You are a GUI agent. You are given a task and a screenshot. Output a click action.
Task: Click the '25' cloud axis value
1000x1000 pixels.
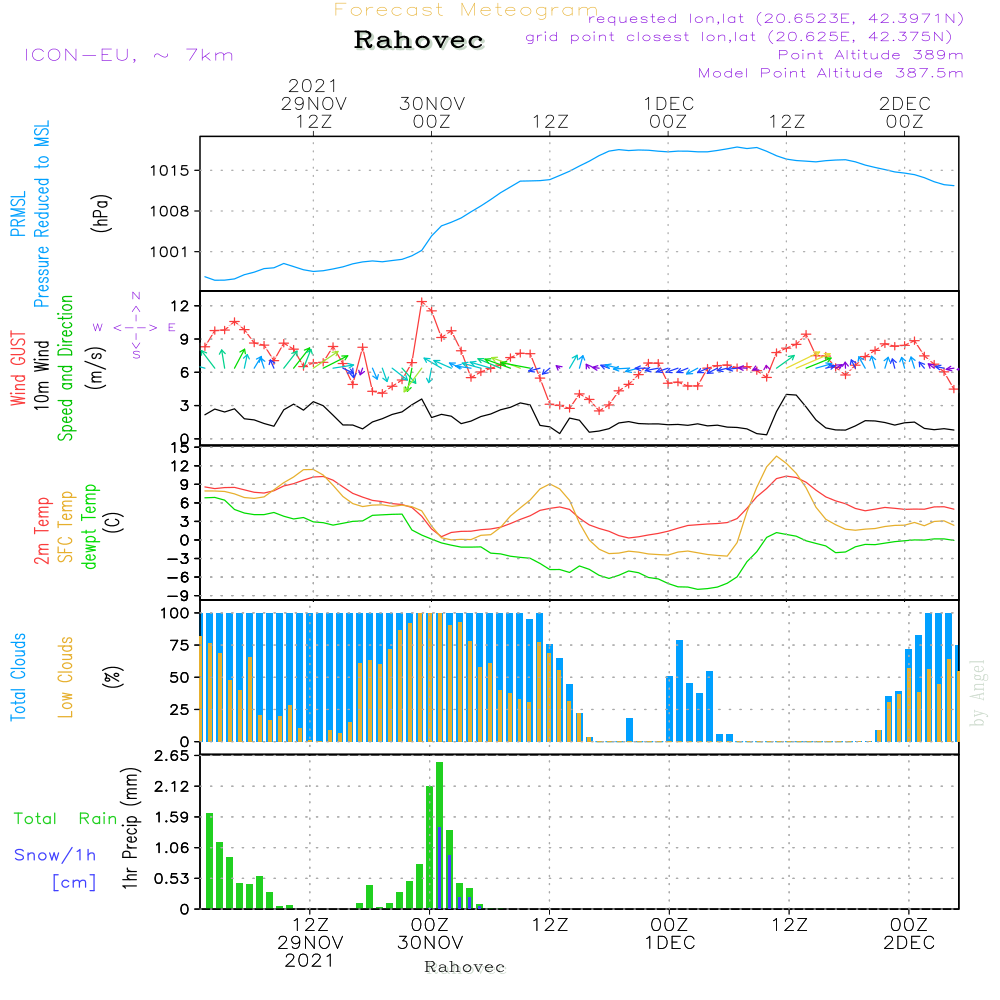click(180, 709)
